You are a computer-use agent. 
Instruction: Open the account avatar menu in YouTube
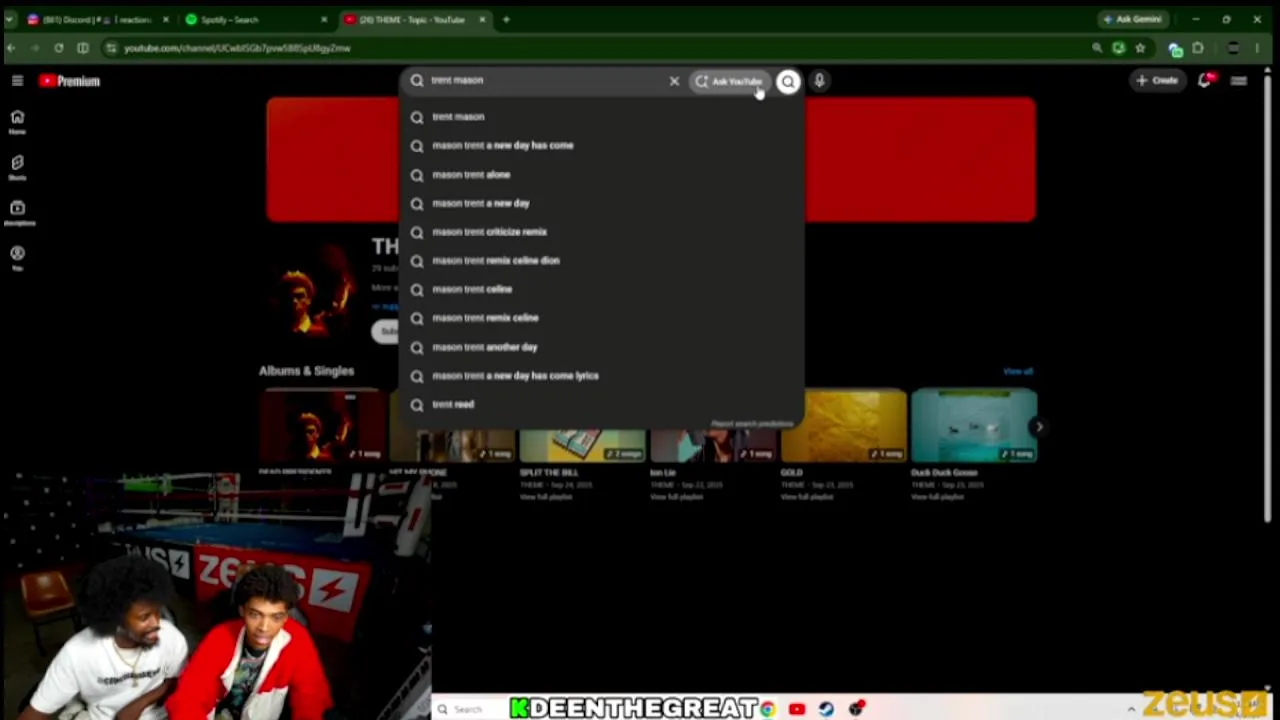1239,81
